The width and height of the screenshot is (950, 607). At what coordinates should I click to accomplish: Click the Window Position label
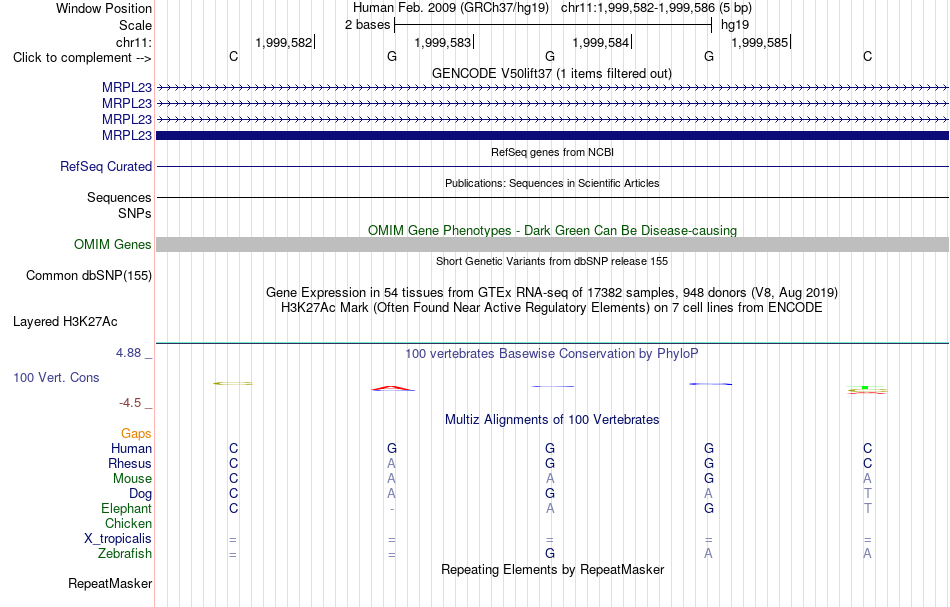click(x=104, y=8)
